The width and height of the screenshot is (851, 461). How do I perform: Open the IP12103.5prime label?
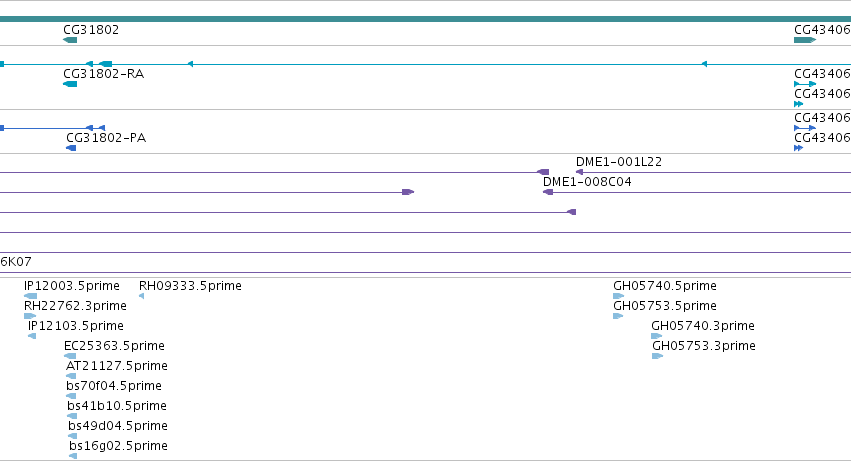point(75,326)
